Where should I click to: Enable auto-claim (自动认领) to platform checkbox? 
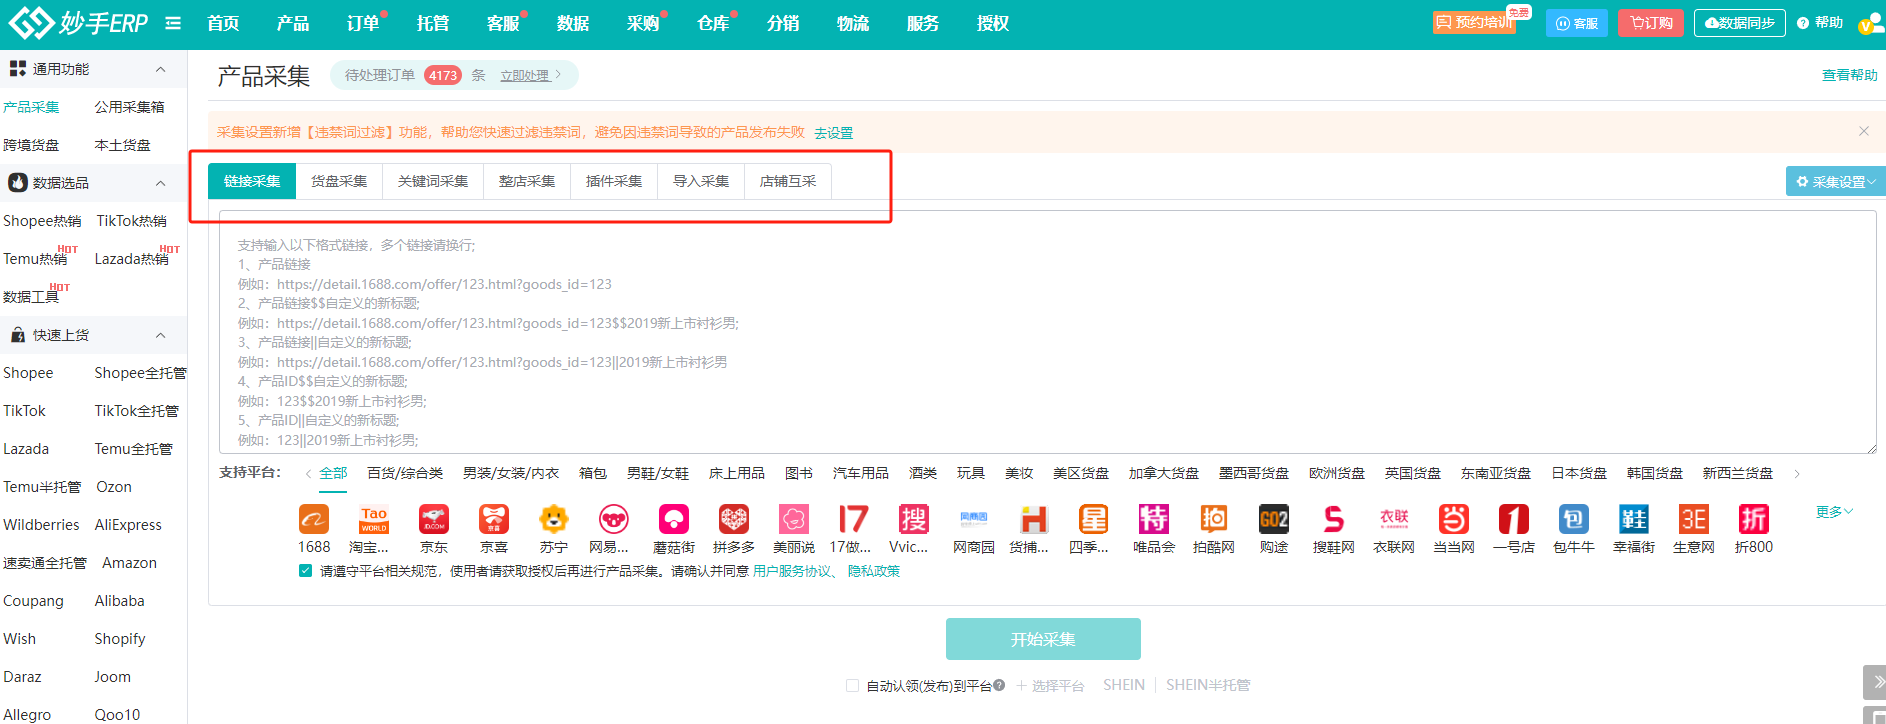click(852, 686)
